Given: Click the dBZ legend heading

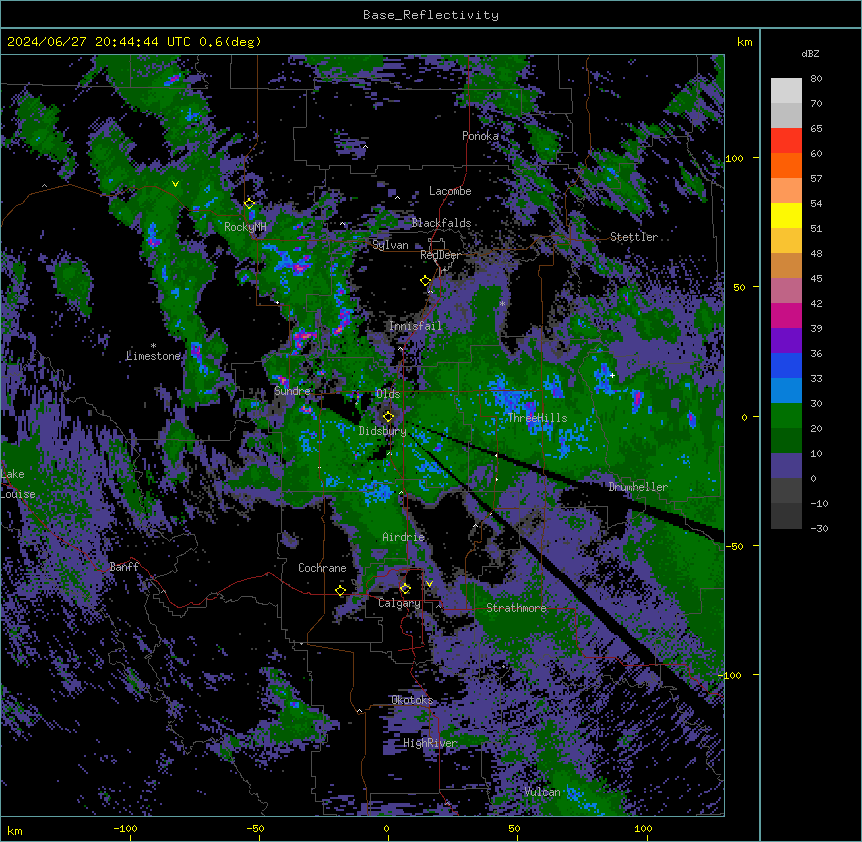Looking at the screenshot, I should pyautogui.click(x=810, y=53).
